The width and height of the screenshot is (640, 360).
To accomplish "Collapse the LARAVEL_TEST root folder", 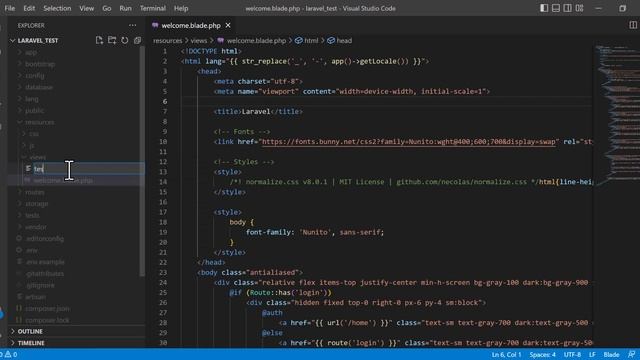I will (38, 40).
